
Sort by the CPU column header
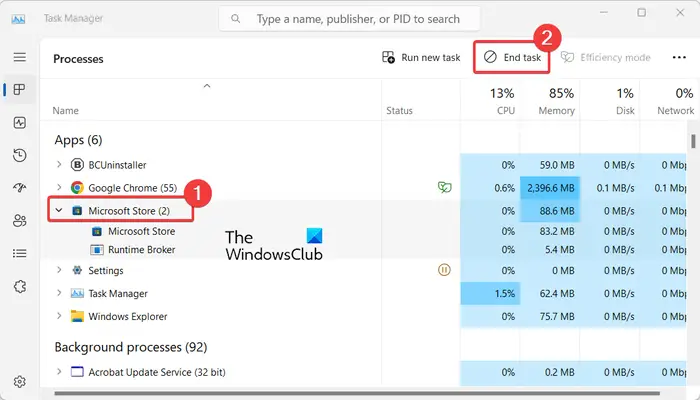click(x=506, y=110)
